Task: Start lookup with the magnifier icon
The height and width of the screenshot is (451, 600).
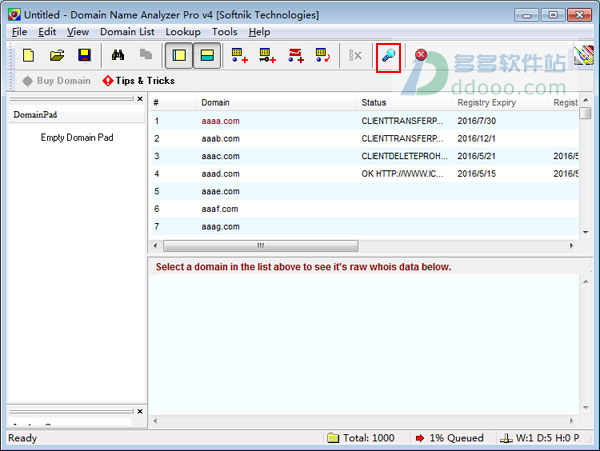Action: 388,56
